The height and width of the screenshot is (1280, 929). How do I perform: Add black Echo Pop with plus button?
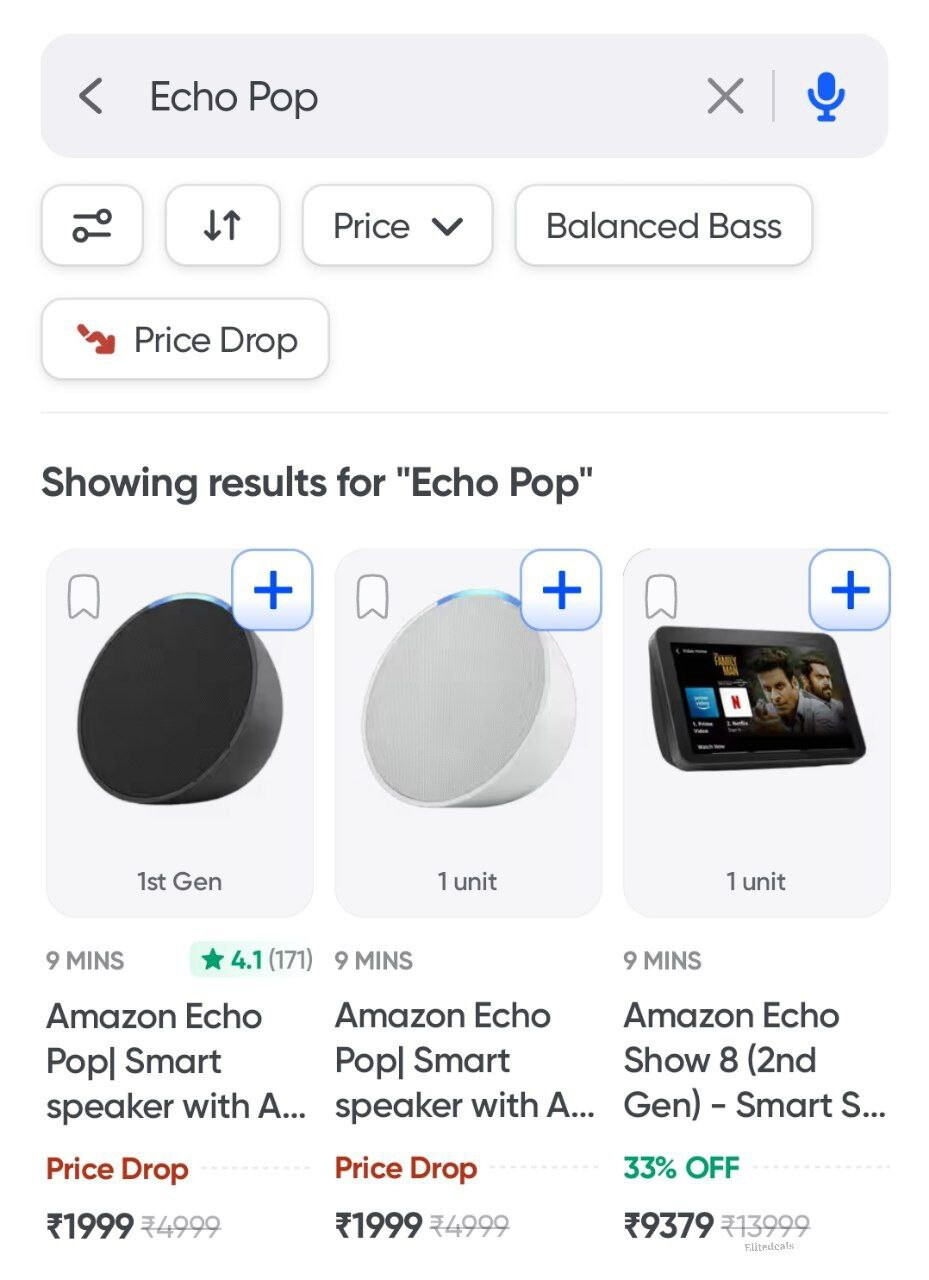coord(273,591)
